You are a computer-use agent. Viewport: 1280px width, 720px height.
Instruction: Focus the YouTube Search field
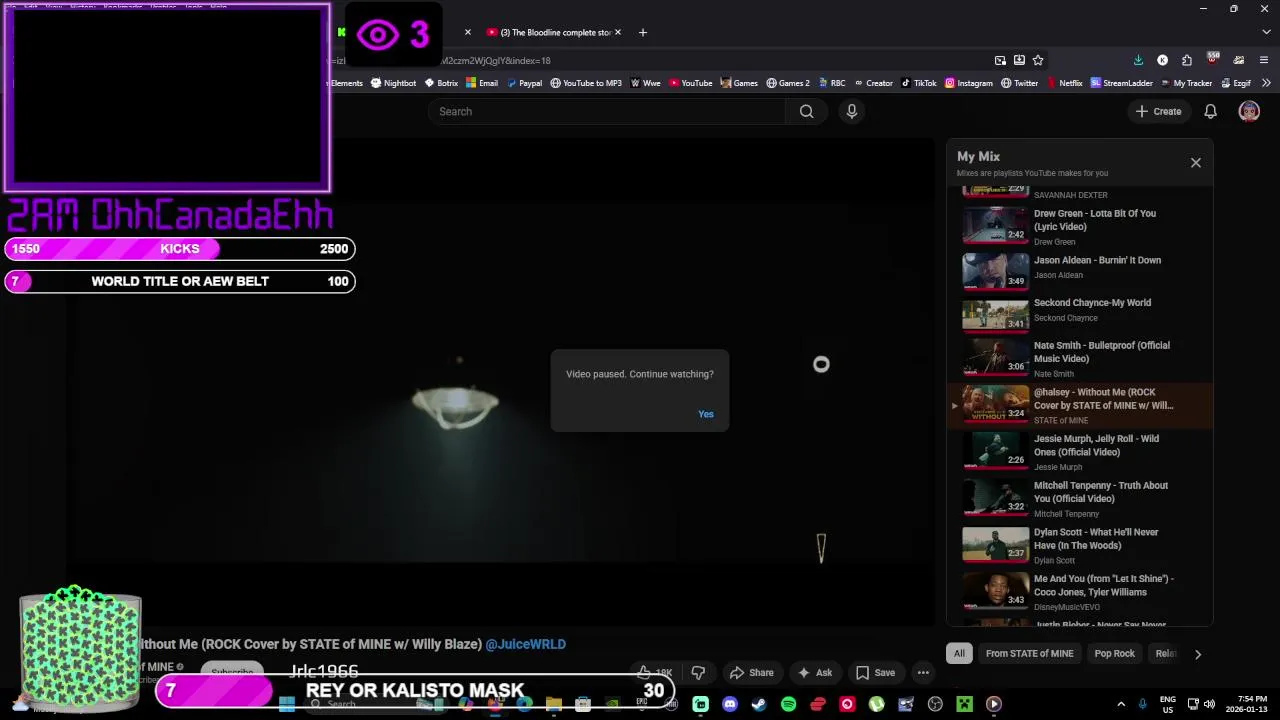point(608,112)
